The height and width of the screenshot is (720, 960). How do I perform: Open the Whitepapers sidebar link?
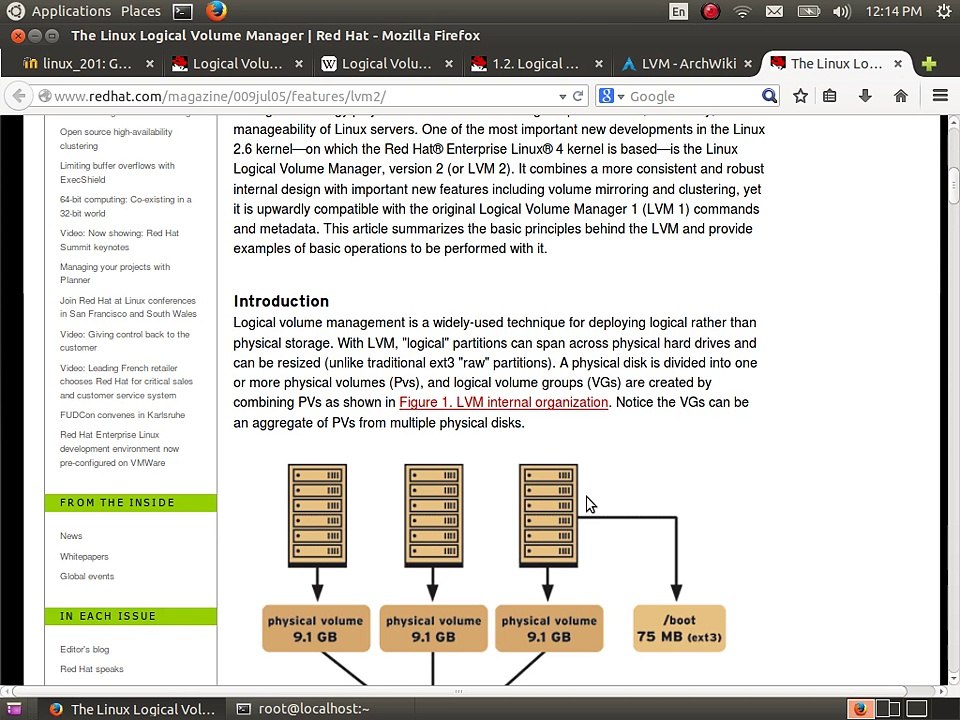84,557
